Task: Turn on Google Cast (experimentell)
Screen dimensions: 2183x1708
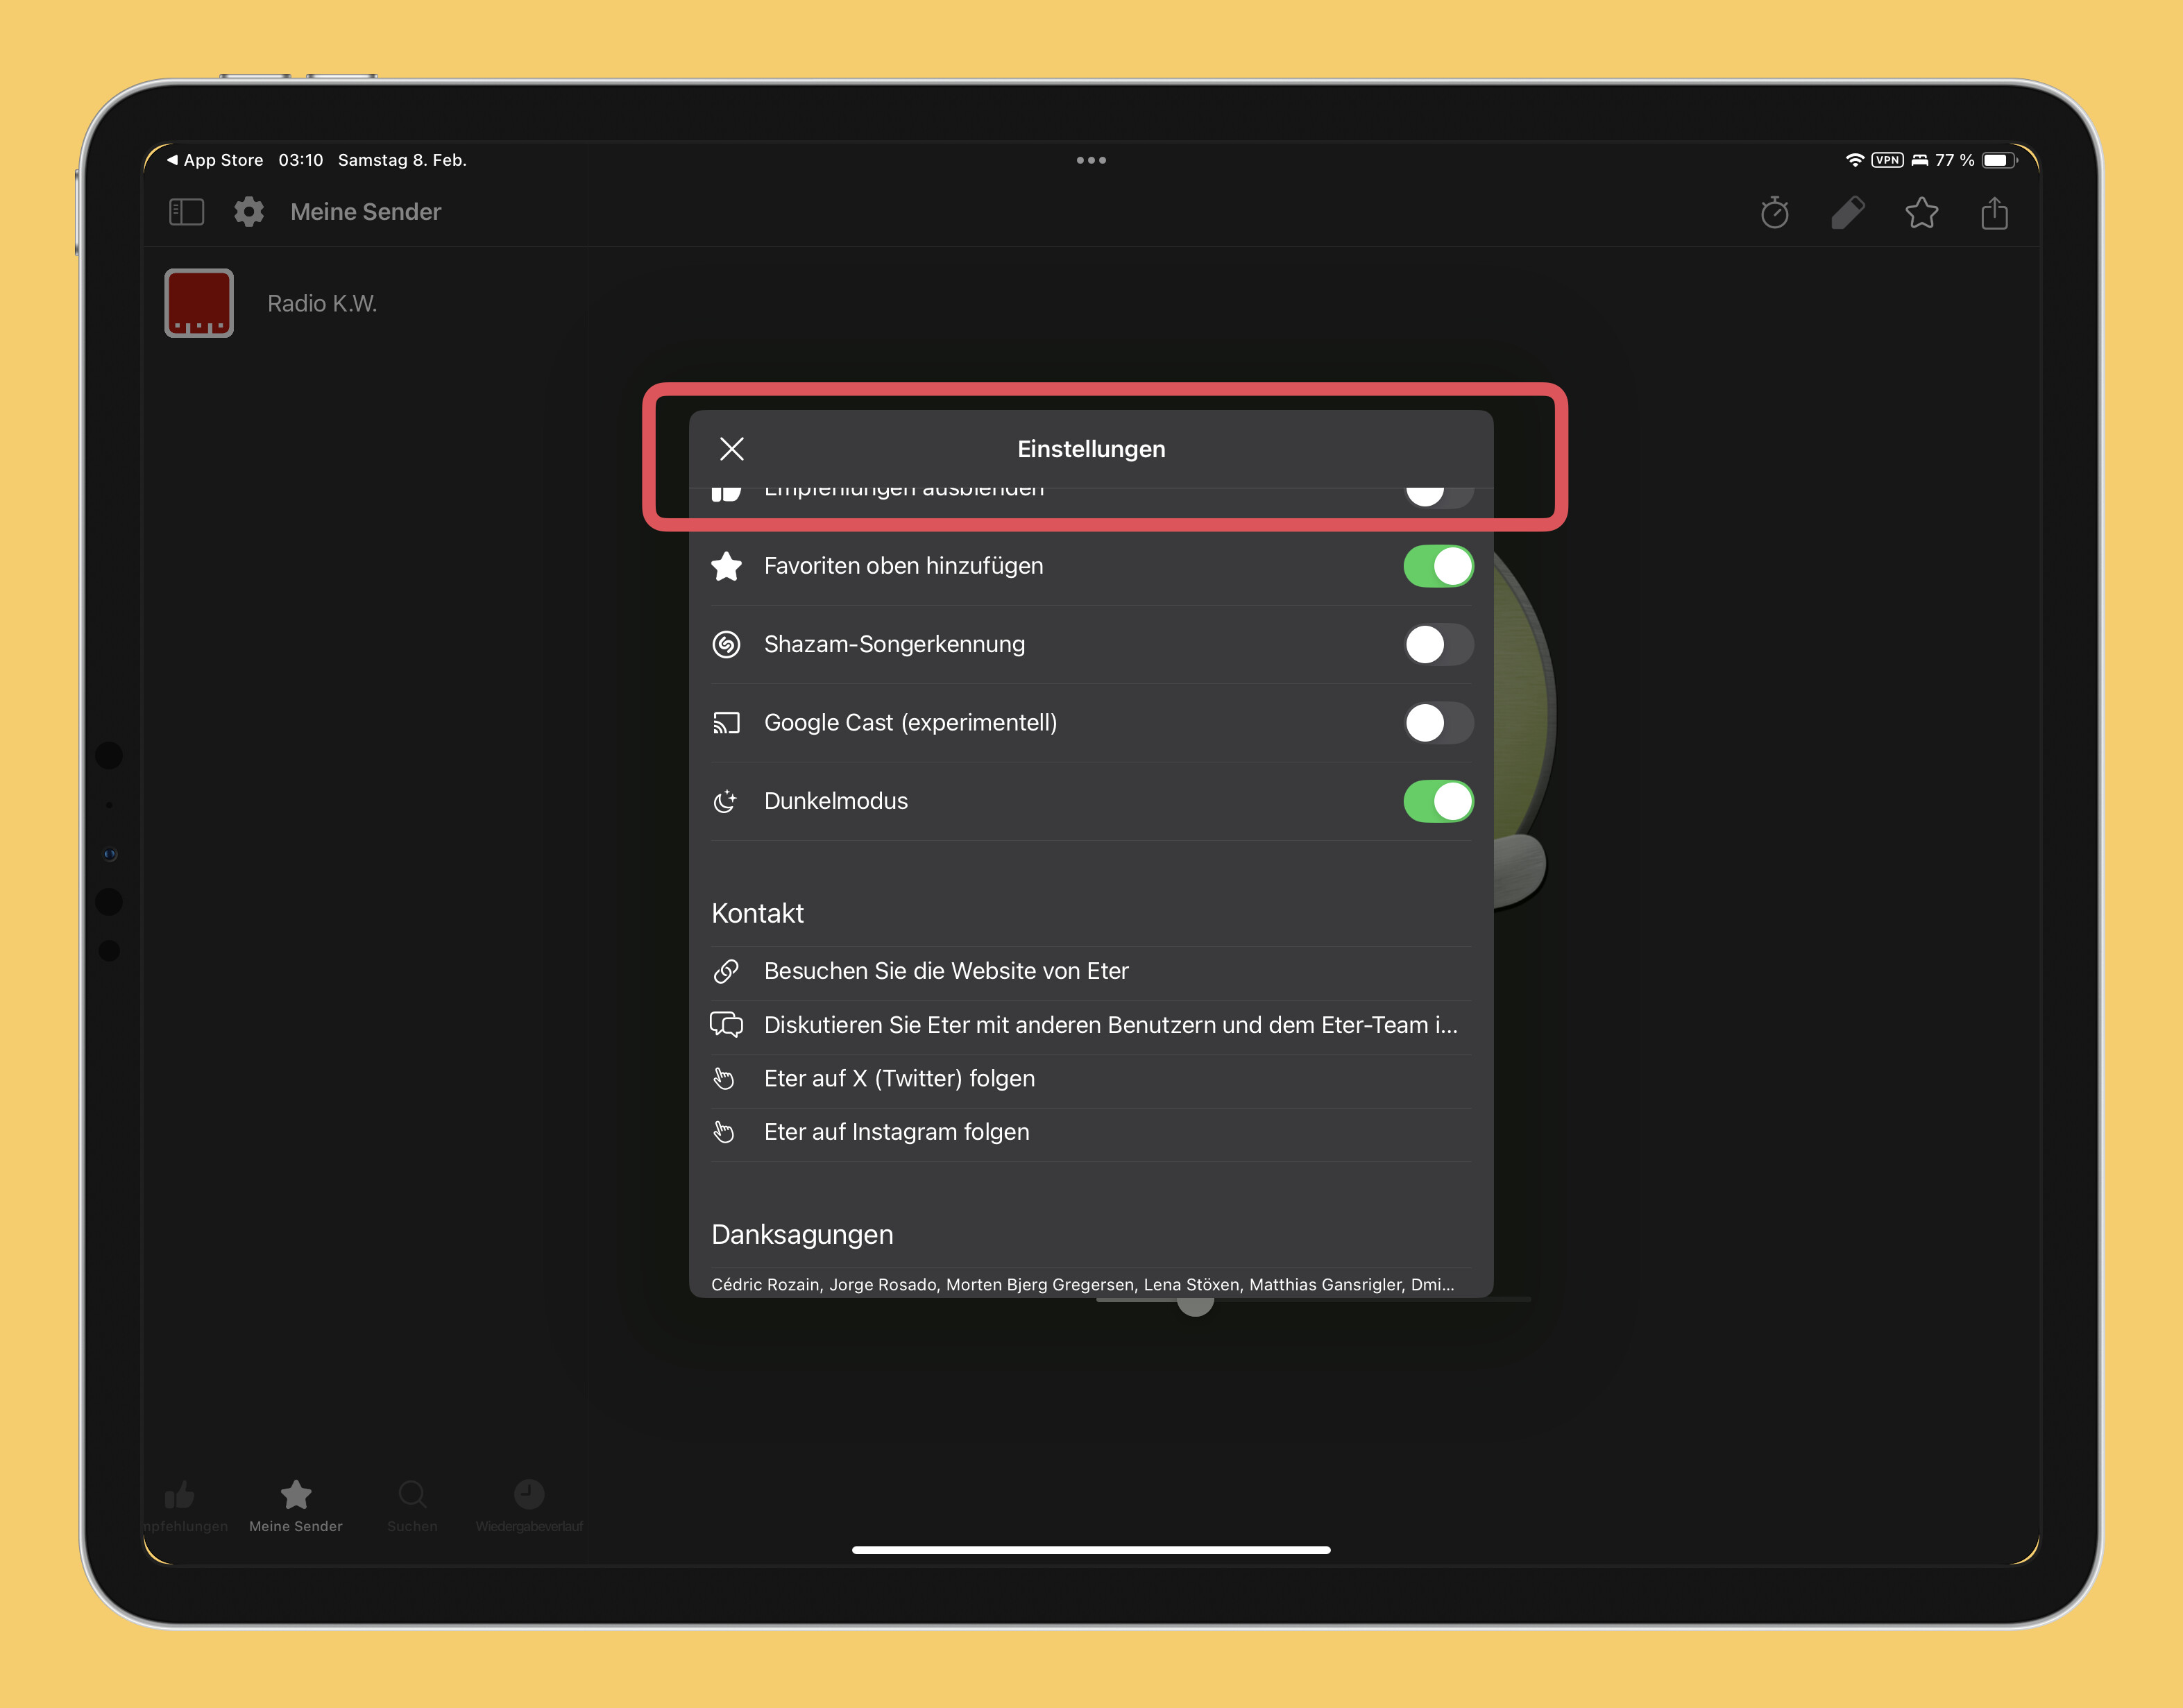Action: [1438, 723]
